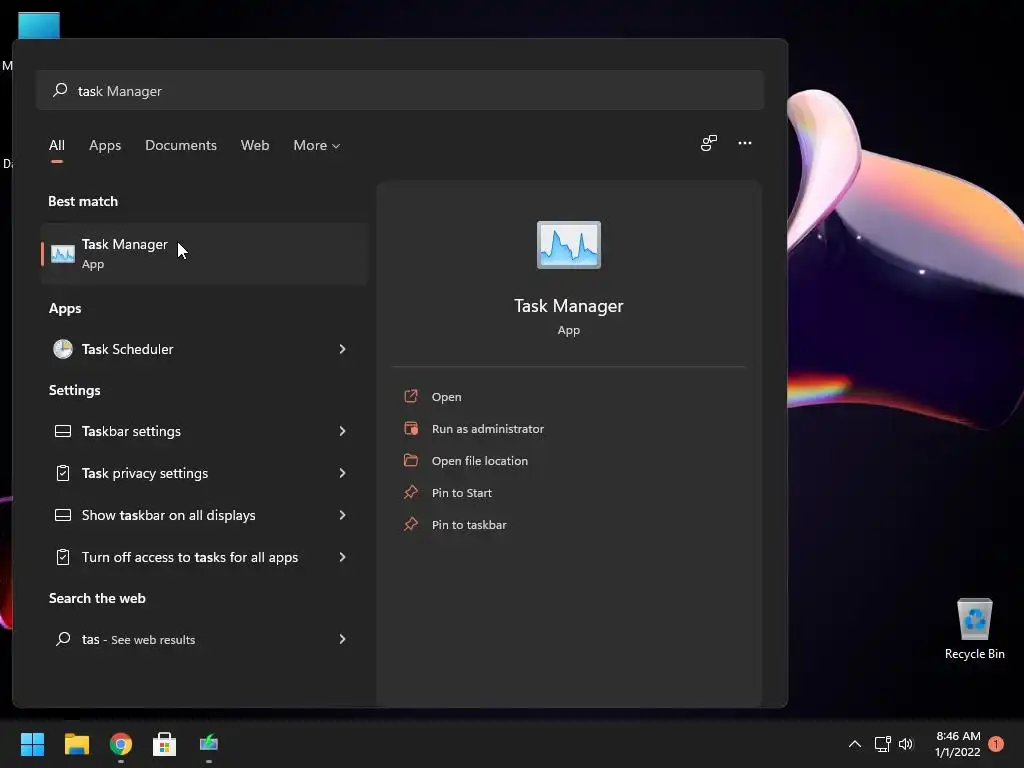1024x768 pixels.
Task: Click the network icon in system tray
Action: point(882,744)
